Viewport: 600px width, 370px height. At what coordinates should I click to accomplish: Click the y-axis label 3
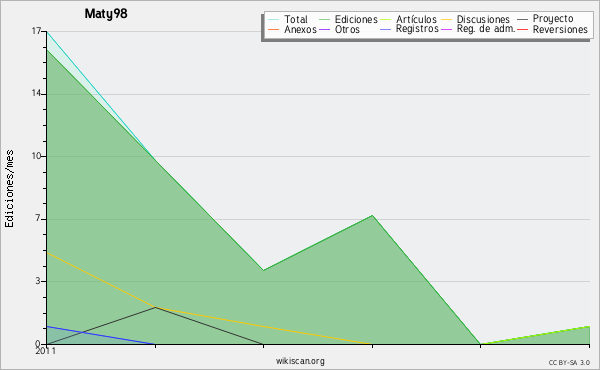pyautogui.click(x=38, y=281)
